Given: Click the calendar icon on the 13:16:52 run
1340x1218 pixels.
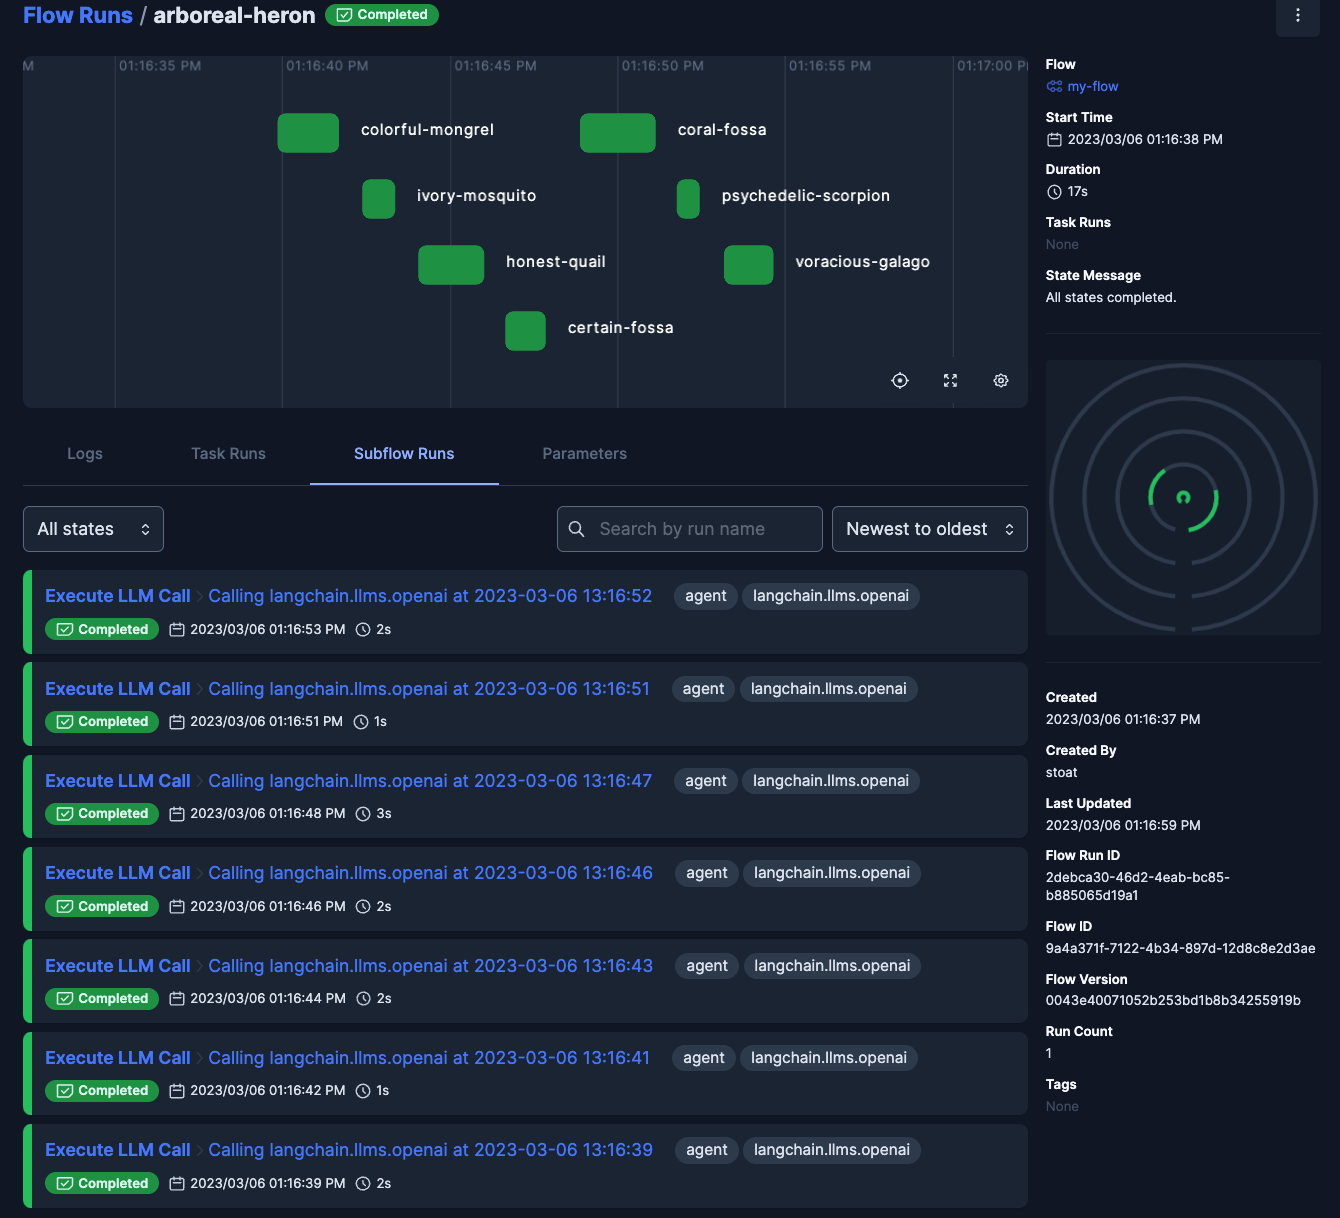Looking at the screenshot, I should 177,629.
